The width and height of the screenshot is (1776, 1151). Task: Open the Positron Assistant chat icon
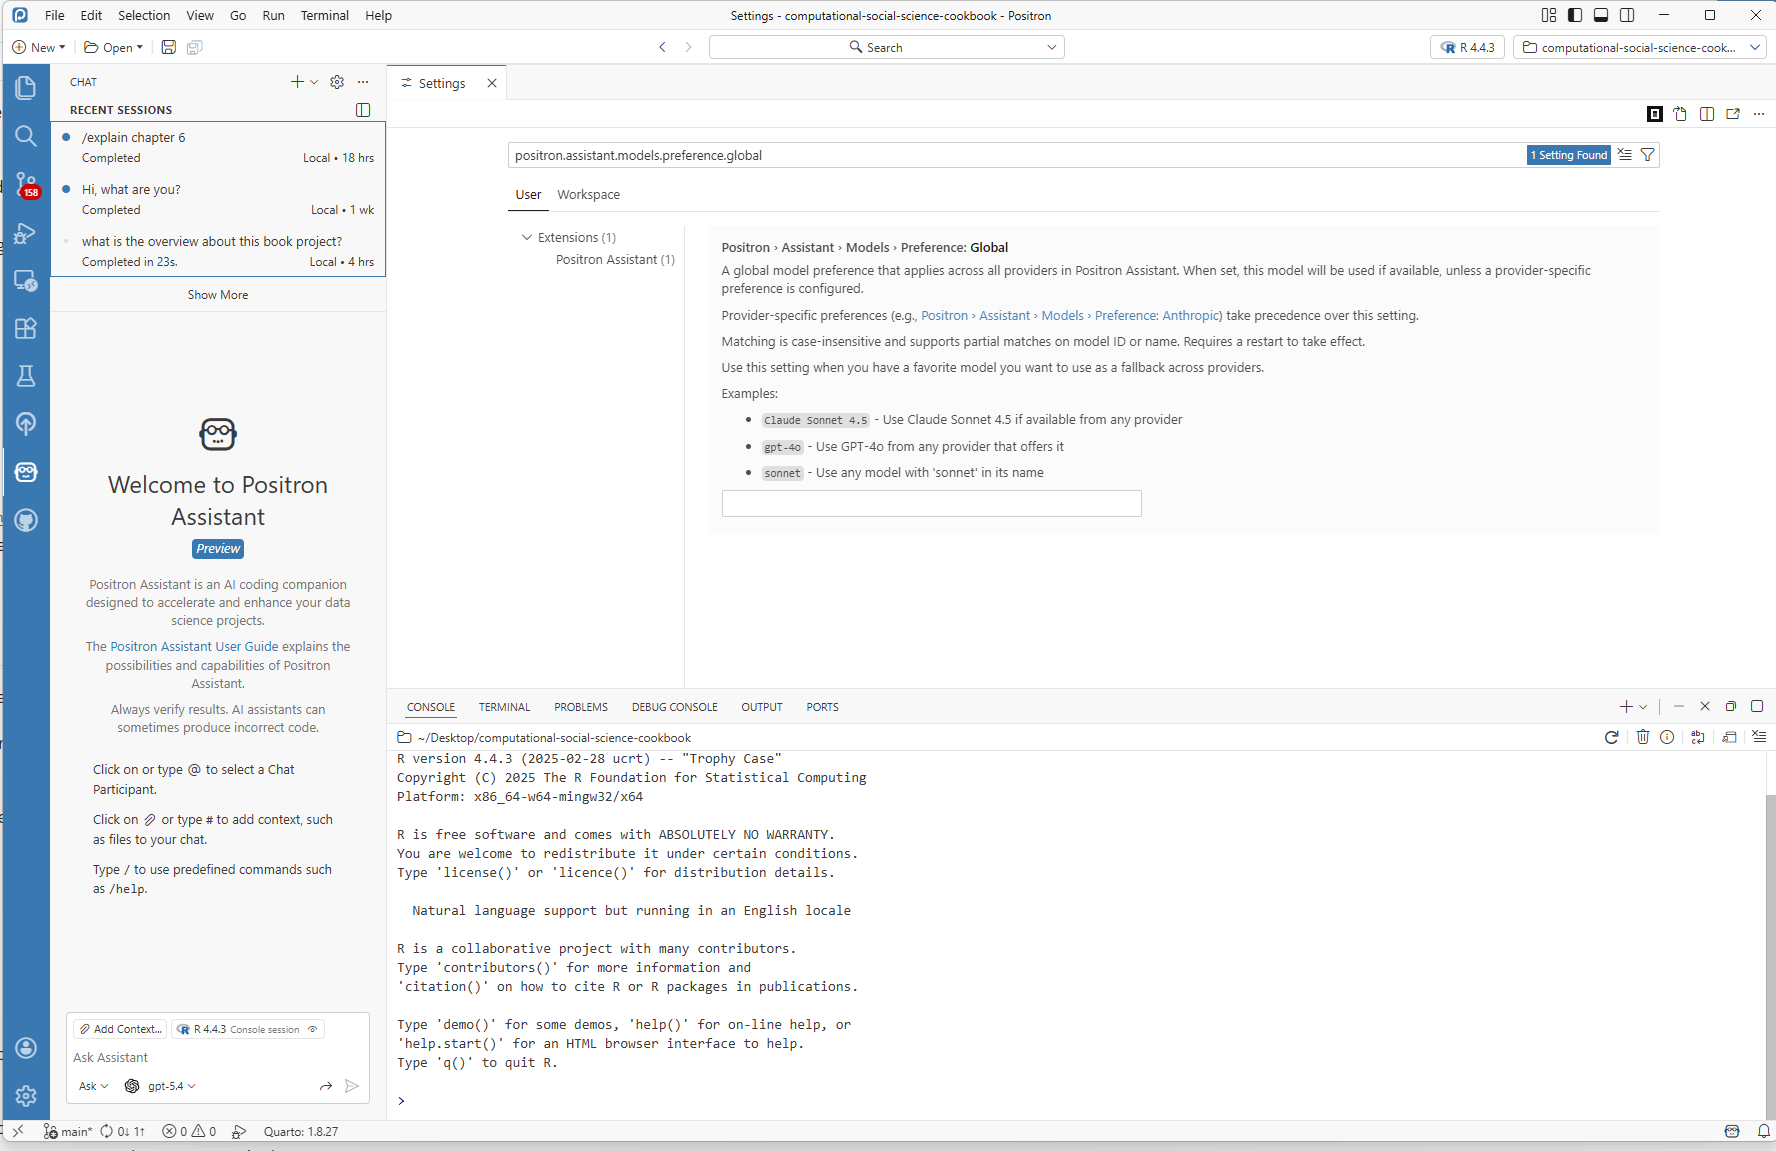coord(26,472)
